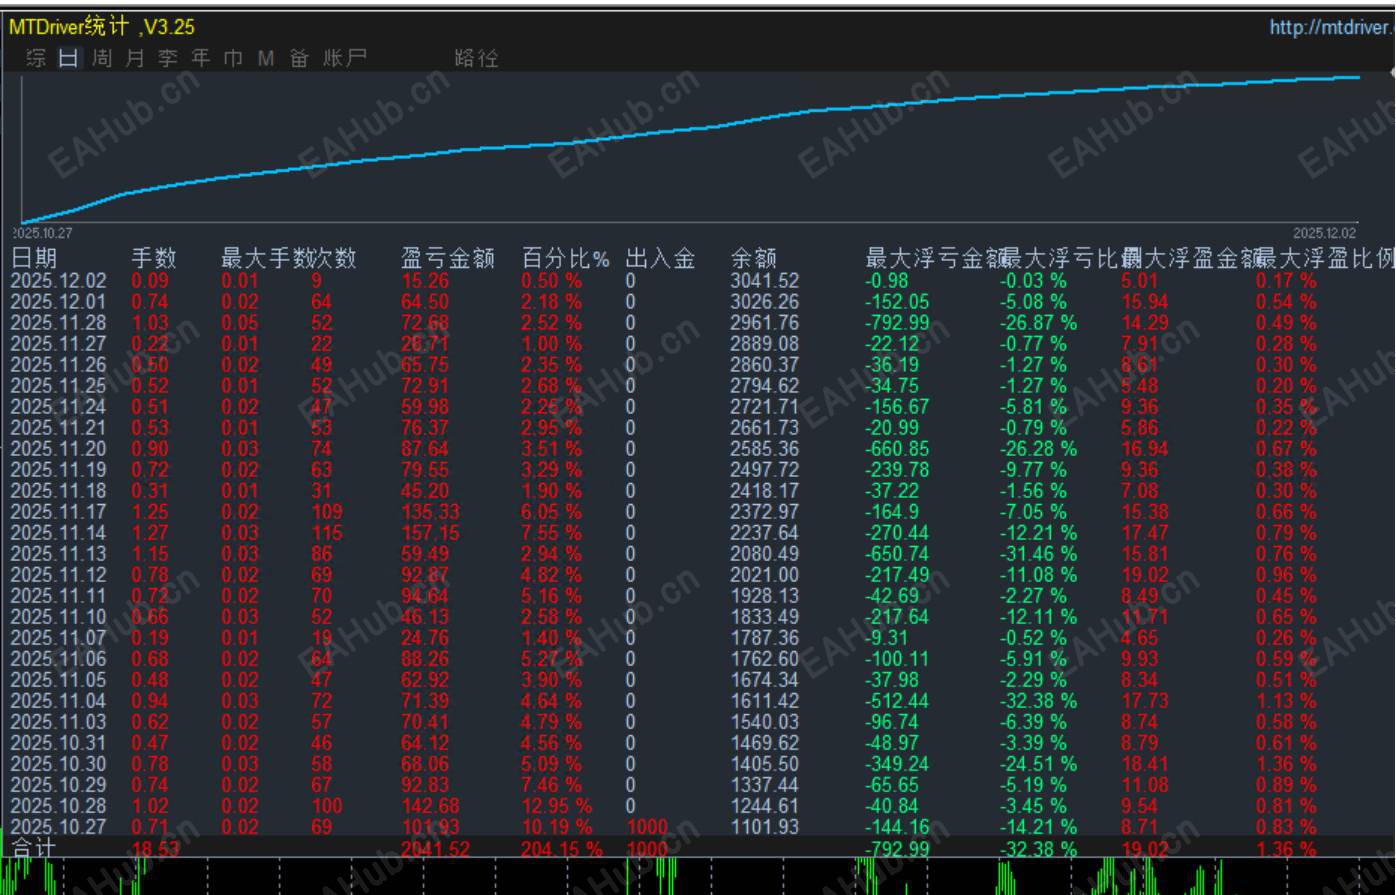Select date cell 2025.12.02 in the table

coord(58,281)
